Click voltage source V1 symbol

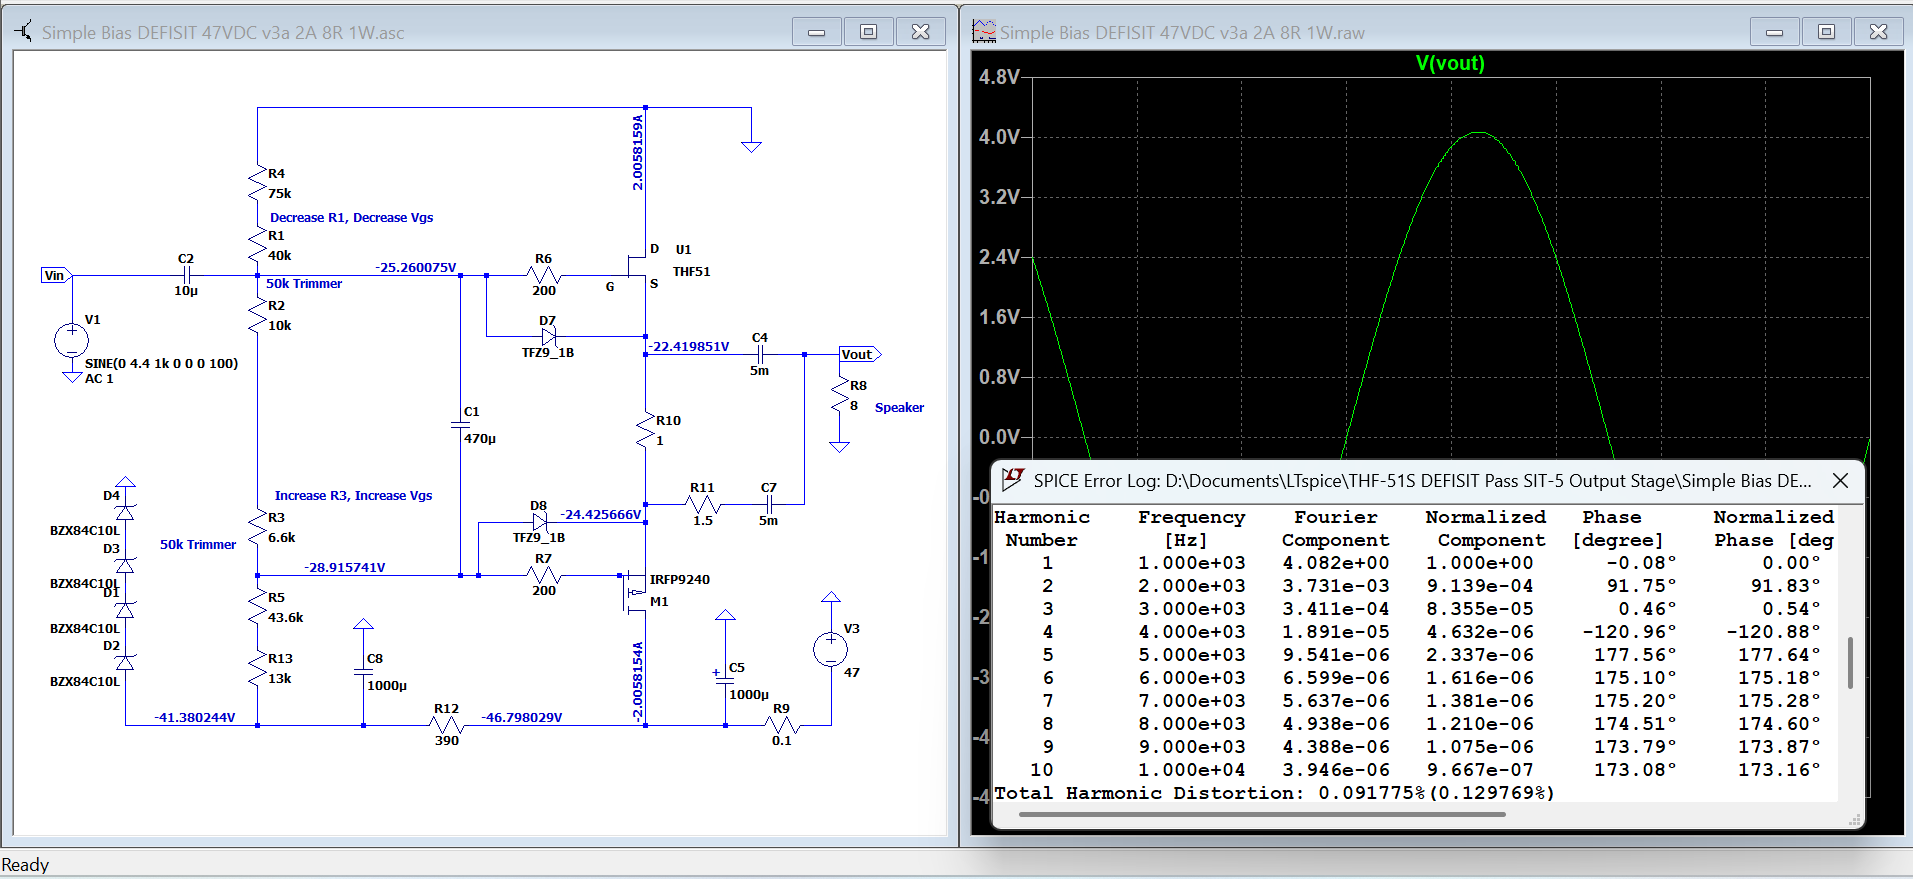click(x=71, y=340)
